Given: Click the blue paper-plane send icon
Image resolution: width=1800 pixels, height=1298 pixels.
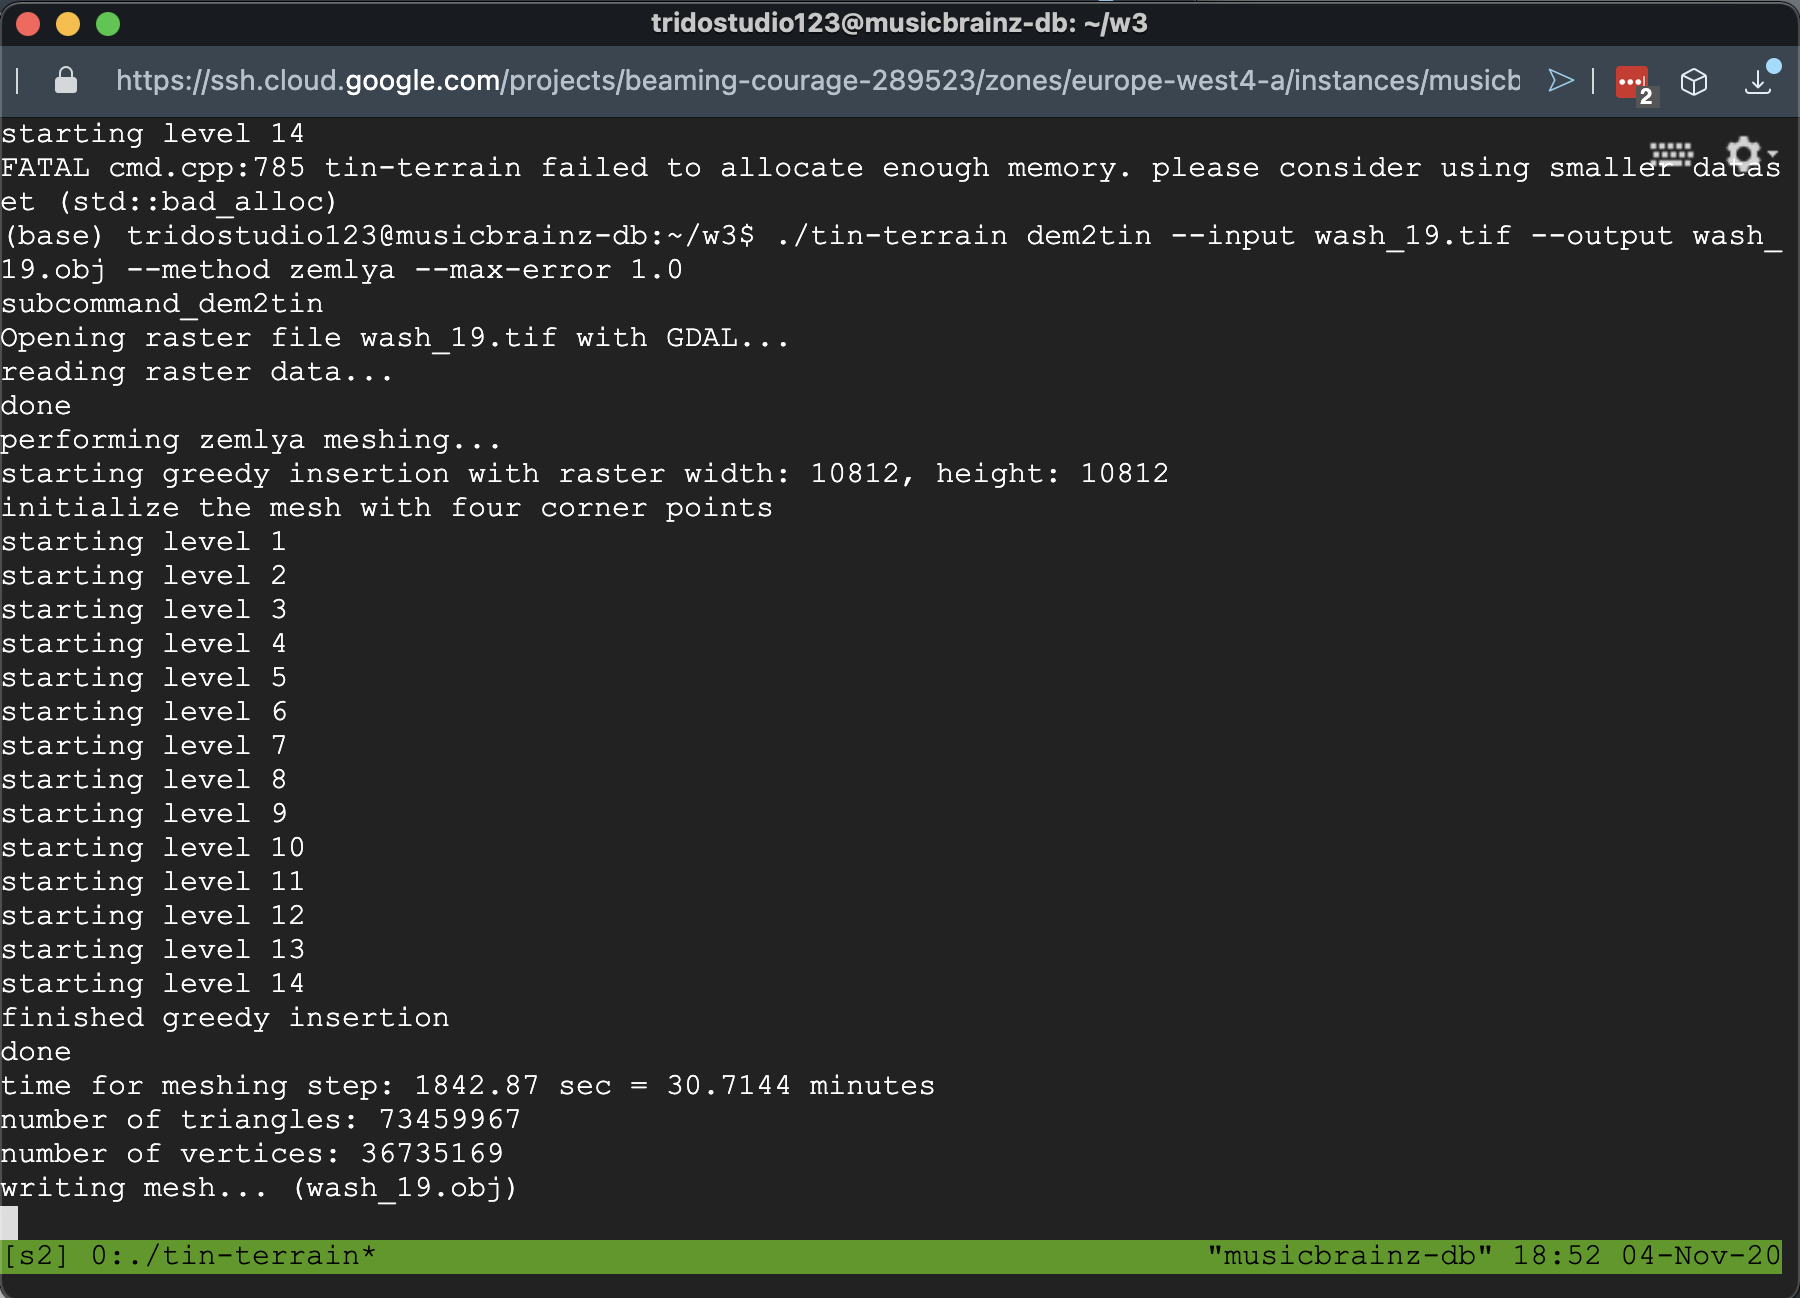Looking at the screenshot, I should point(1560,81).
